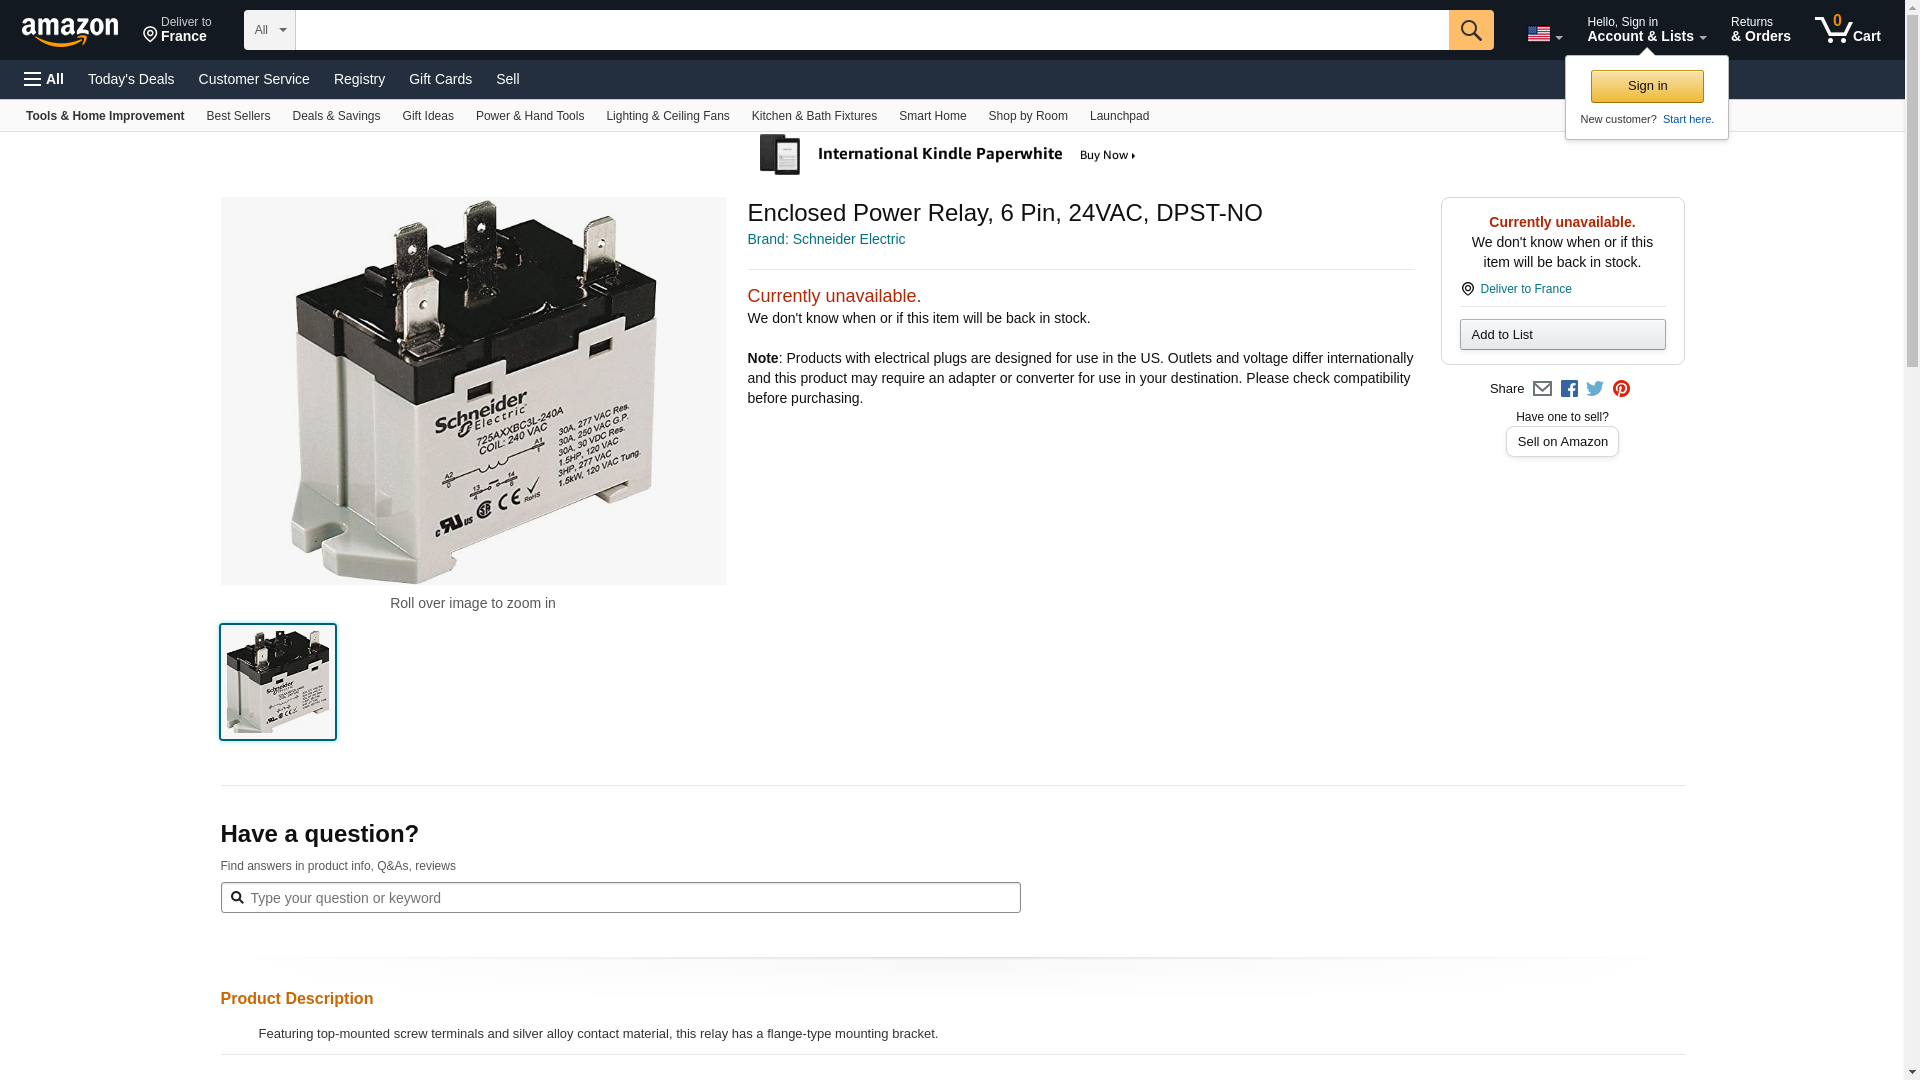
Task: Select the relay product thumbnail
Action: pos(278,682)
